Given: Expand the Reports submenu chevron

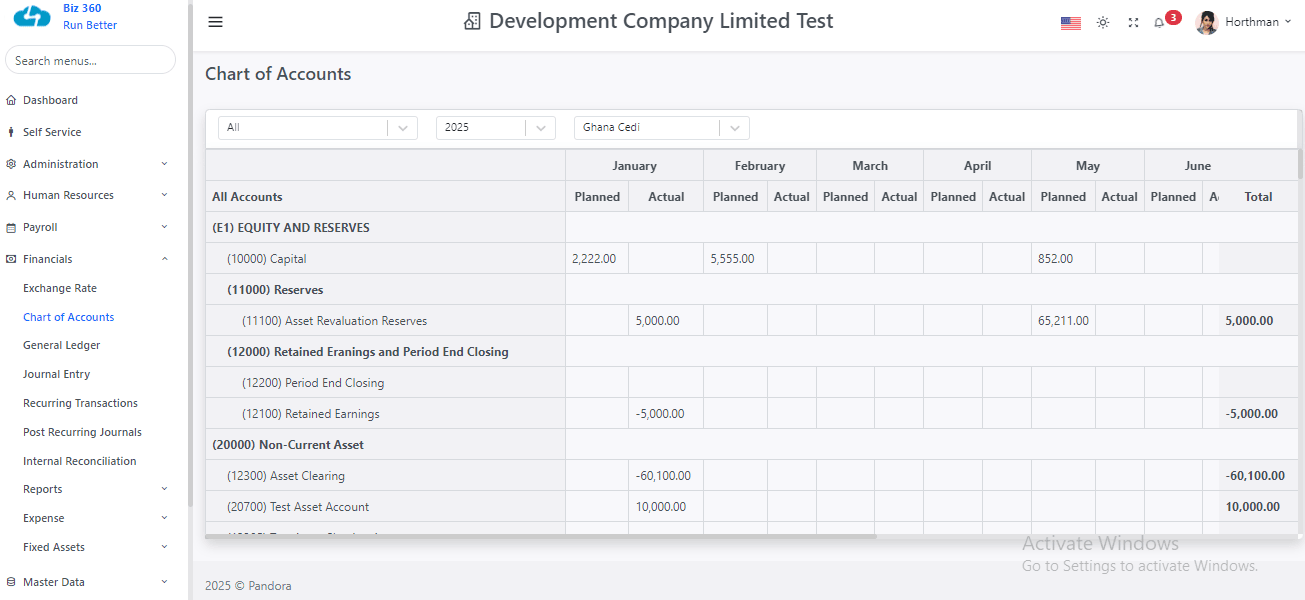Looking at the screenshot, I should (165, 489).
